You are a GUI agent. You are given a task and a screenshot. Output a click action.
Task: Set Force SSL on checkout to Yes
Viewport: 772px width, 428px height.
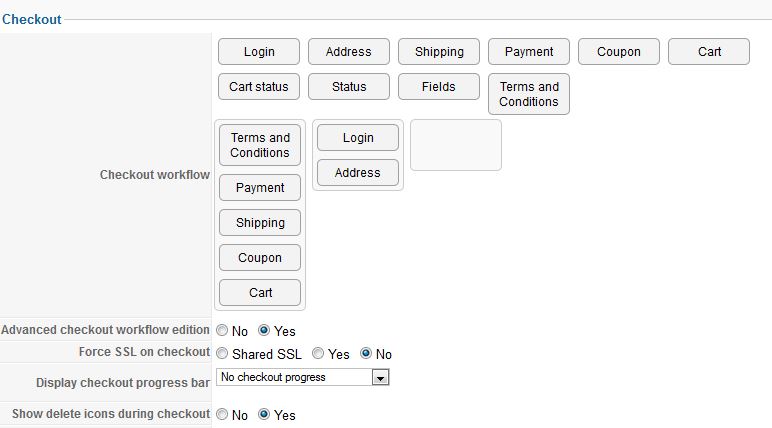tap(317, 354)
